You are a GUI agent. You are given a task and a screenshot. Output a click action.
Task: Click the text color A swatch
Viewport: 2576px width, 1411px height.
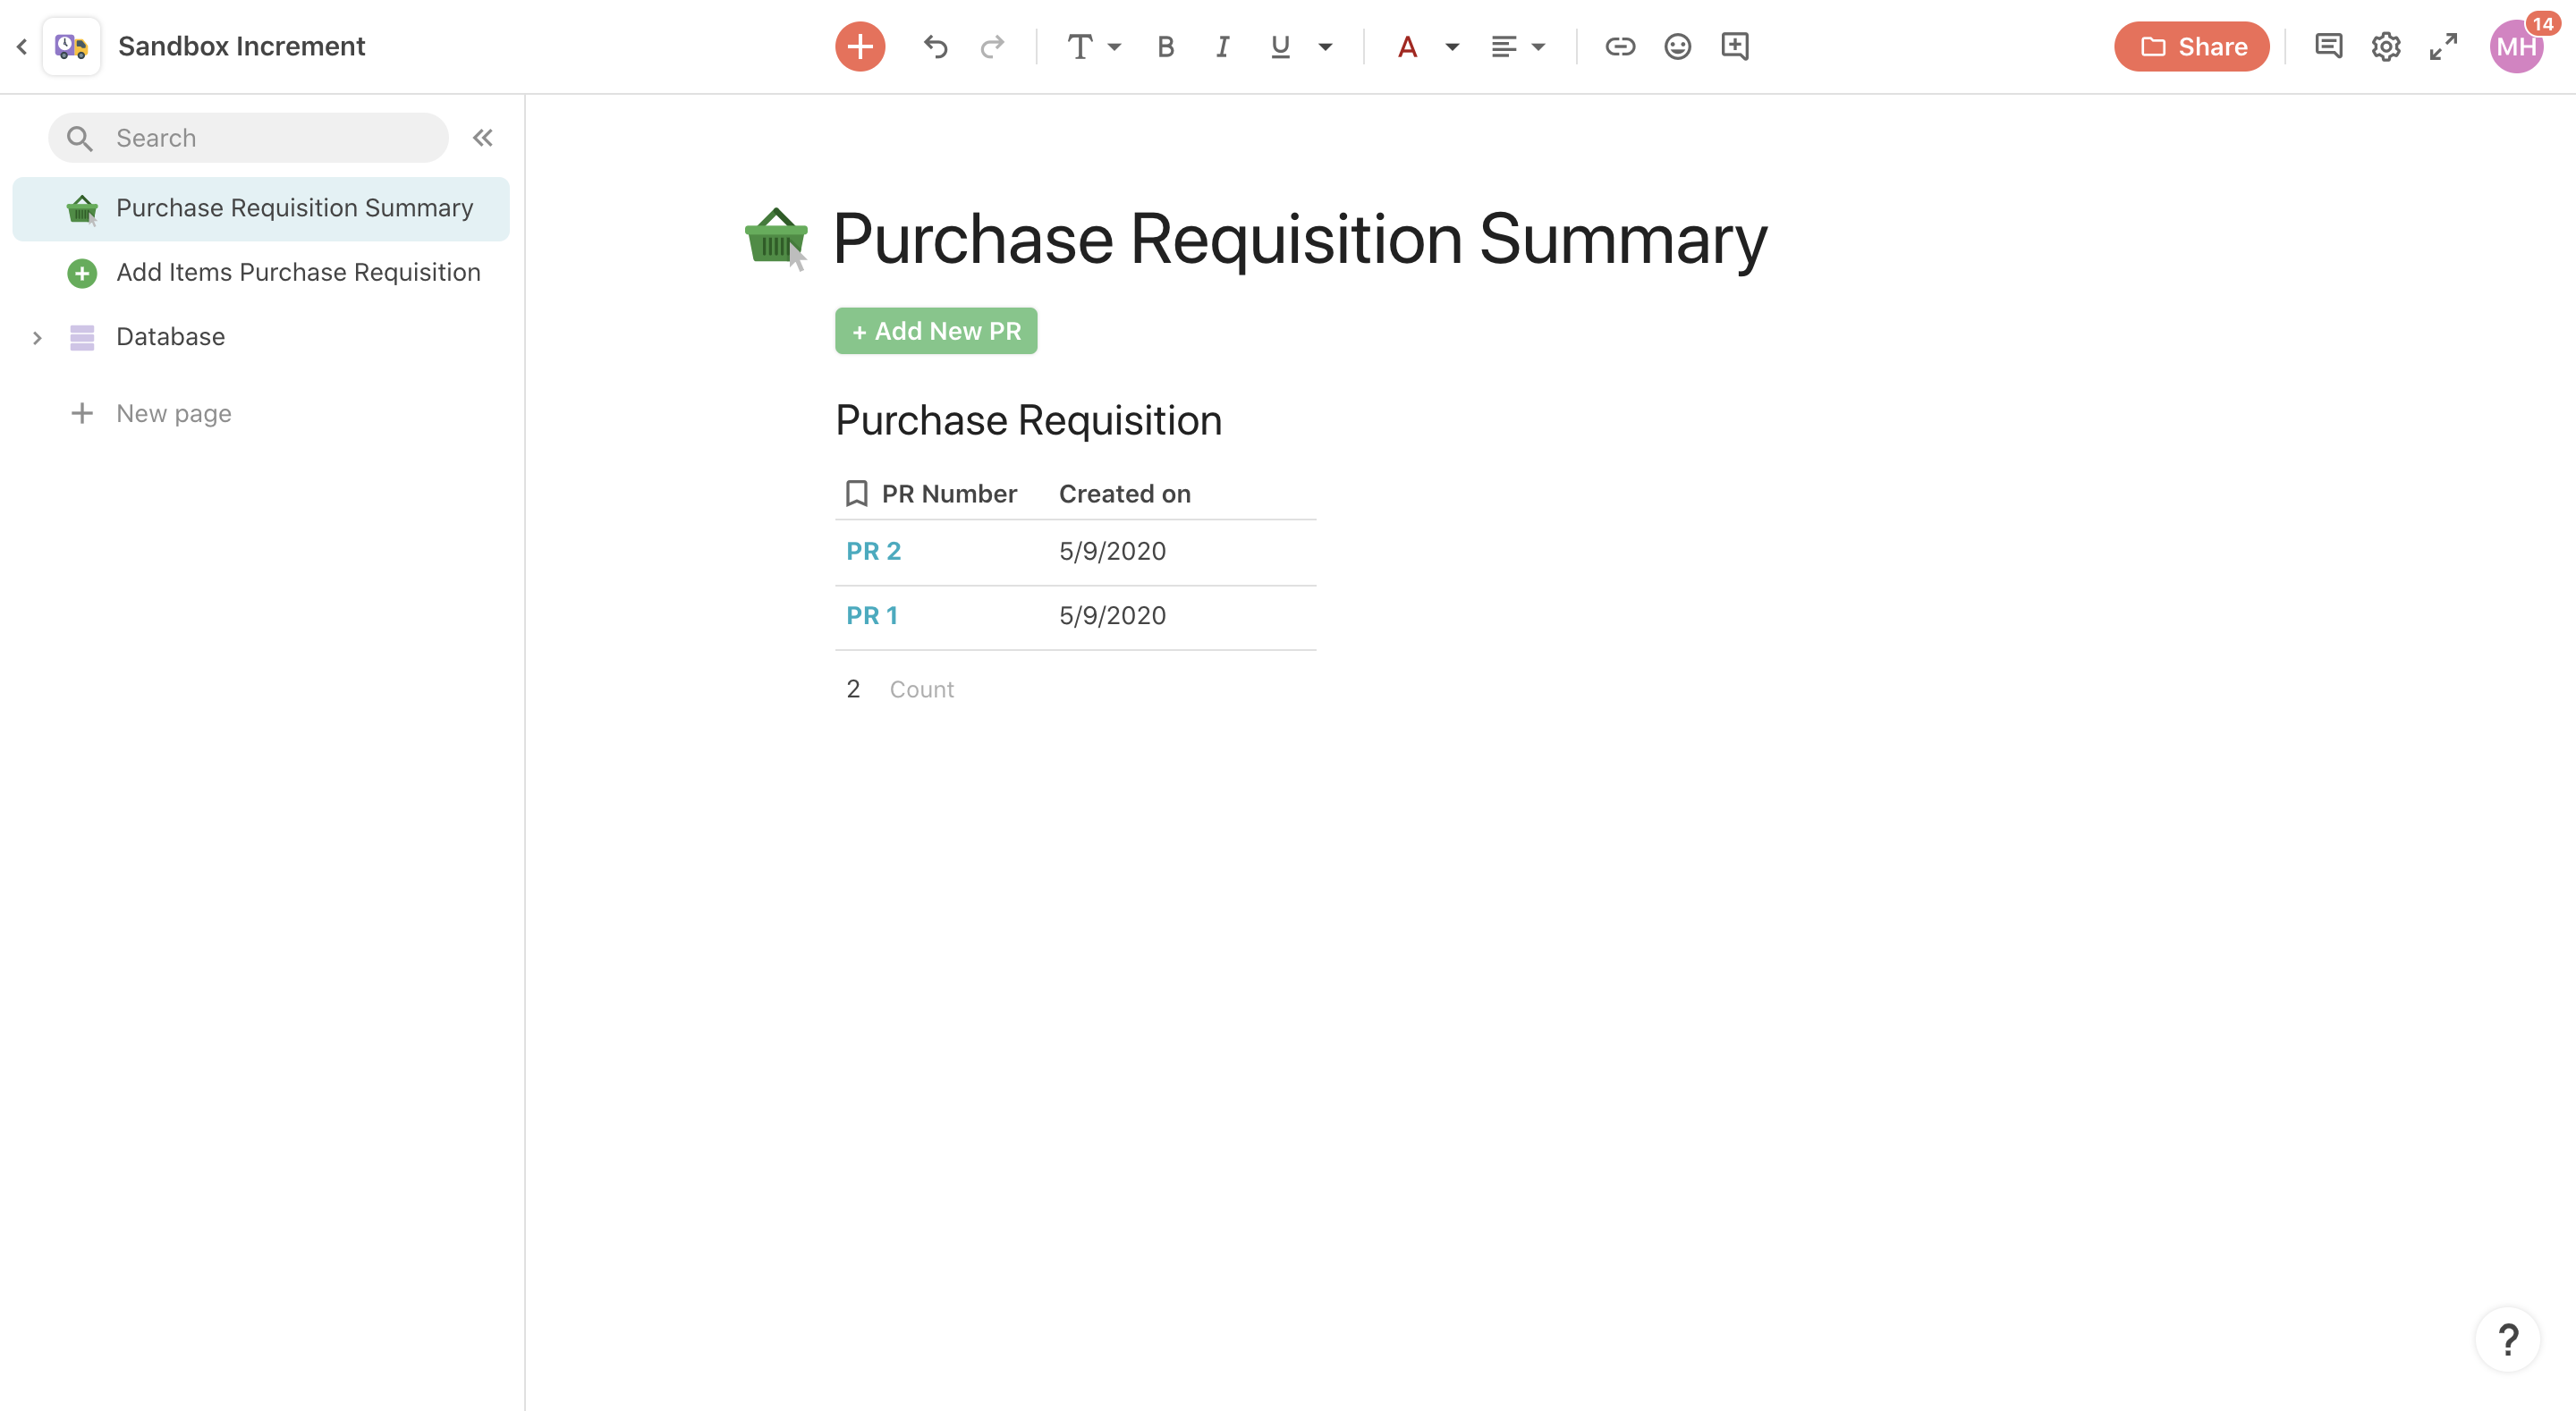(x=1407, y=46)
